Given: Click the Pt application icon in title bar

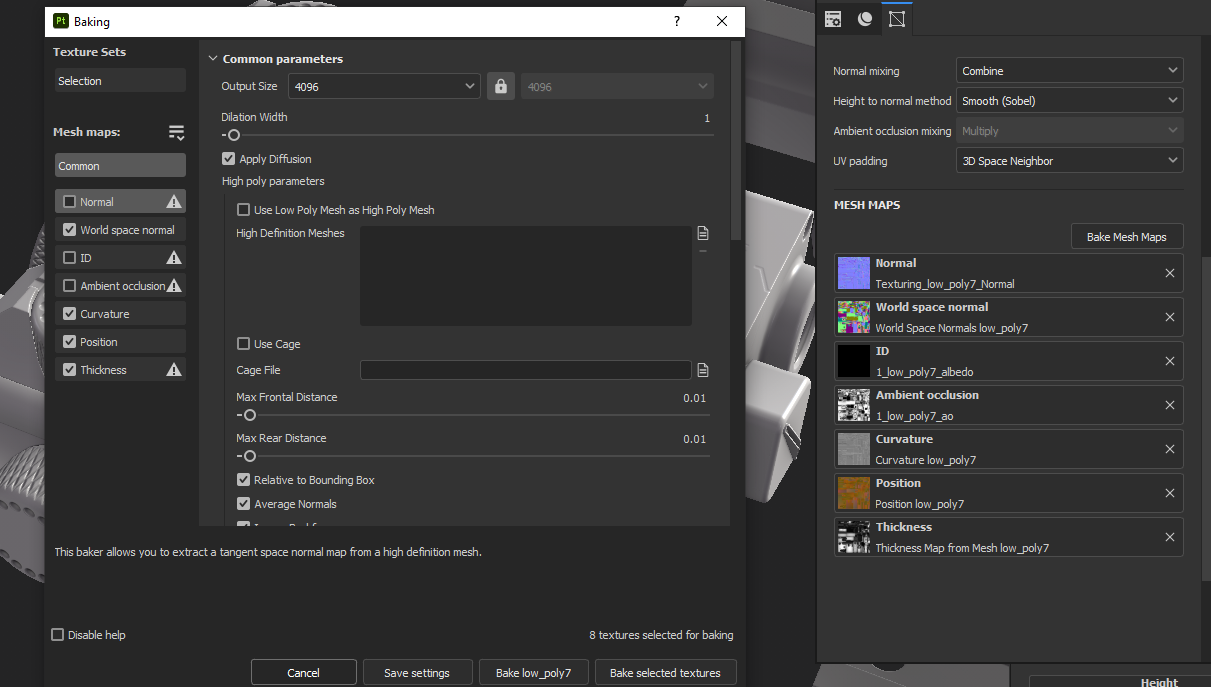Looking at the screenshot, I should point(61,21).
